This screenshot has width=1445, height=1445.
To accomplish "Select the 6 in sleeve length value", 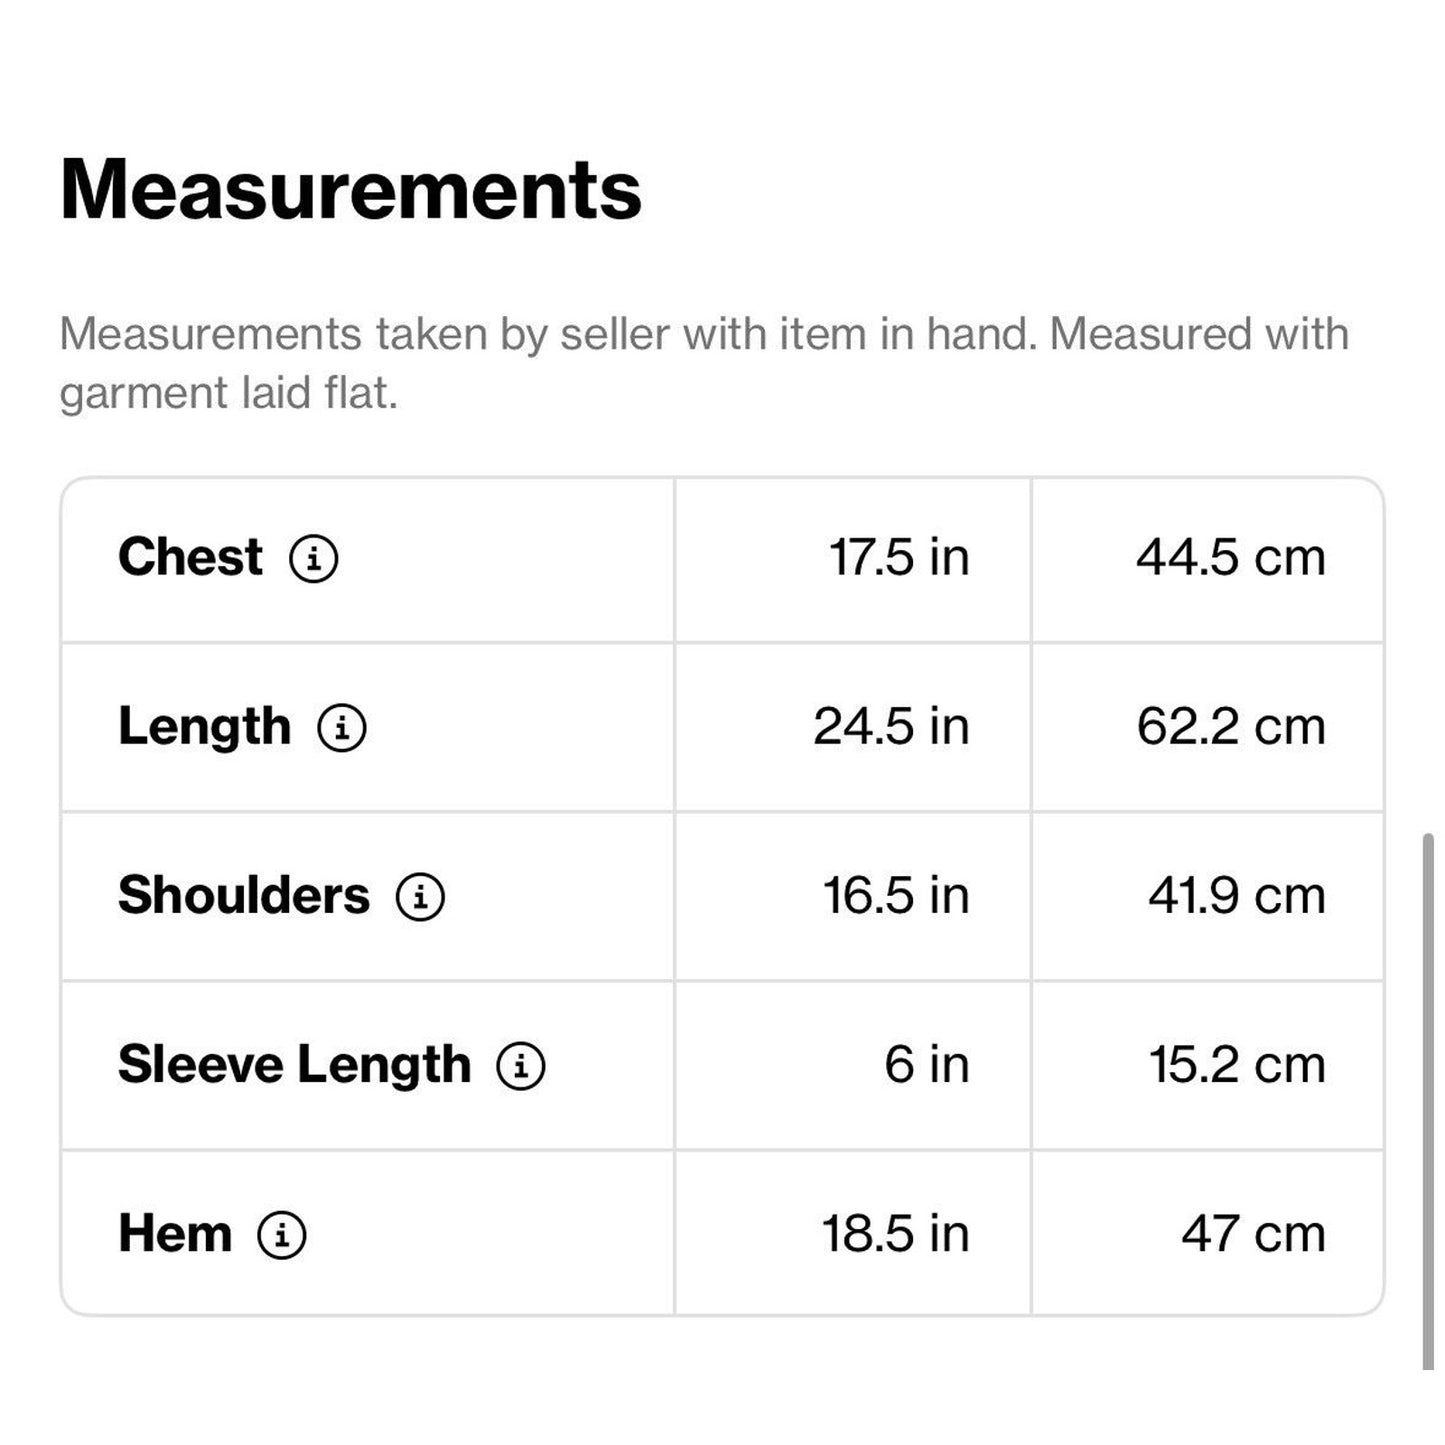I will 926,1064.
